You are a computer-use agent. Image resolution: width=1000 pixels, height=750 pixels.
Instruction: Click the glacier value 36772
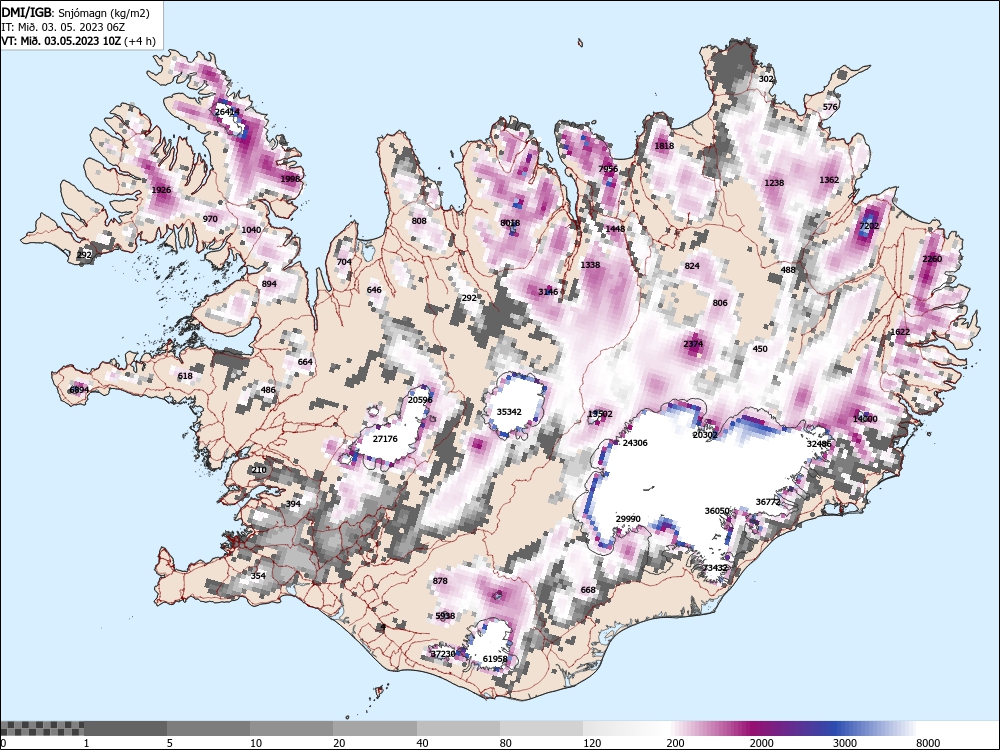[768, 503]
